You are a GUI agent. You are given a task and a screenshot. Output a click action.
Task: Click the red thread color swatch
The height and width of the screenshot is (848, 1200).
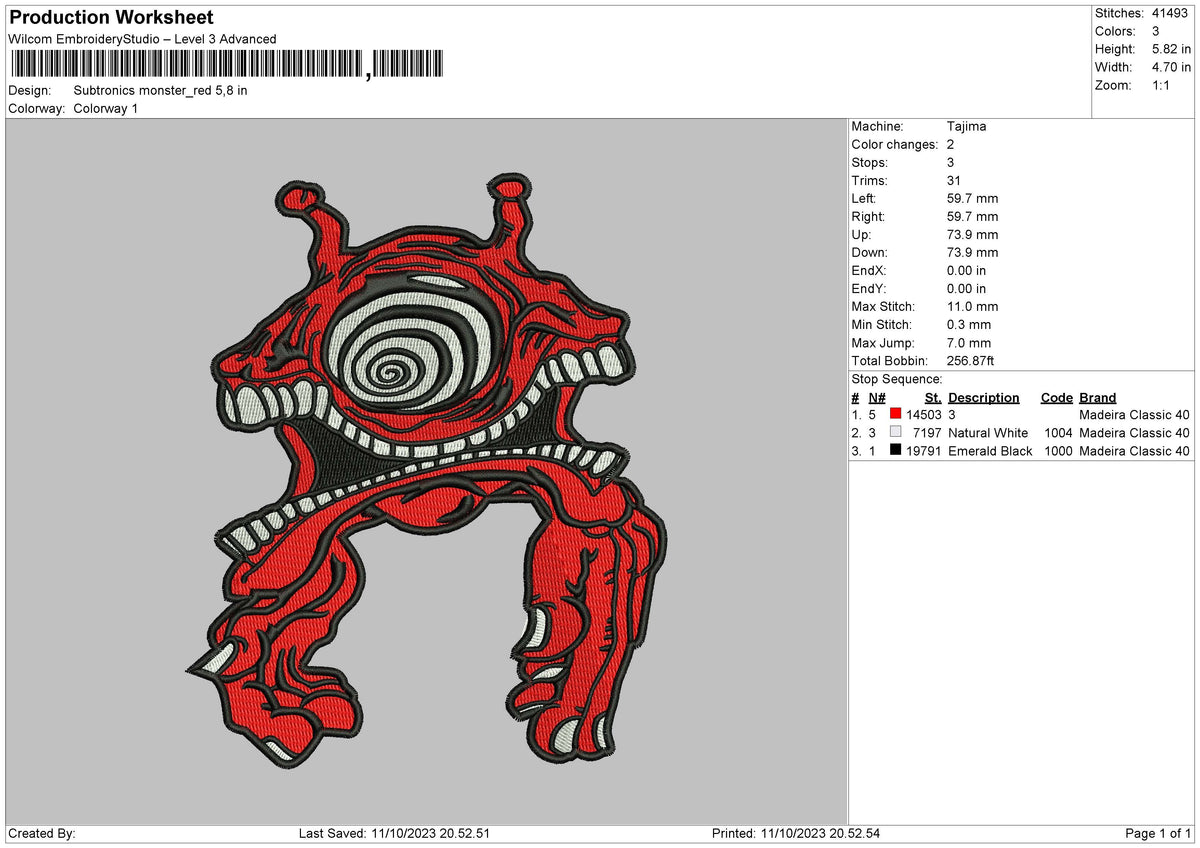tap(896, 415)
